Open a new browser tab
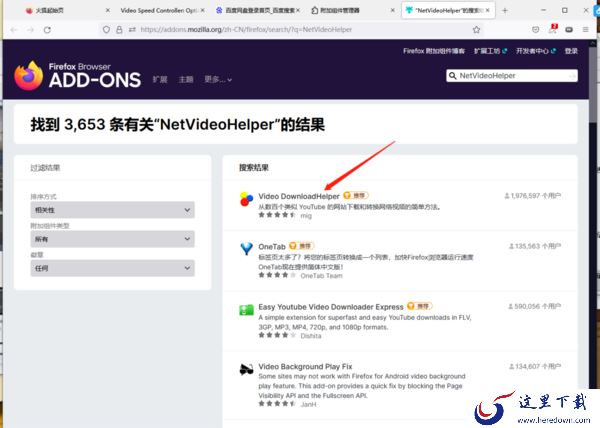This screenshot has height=428, width=600. point(505,11)
